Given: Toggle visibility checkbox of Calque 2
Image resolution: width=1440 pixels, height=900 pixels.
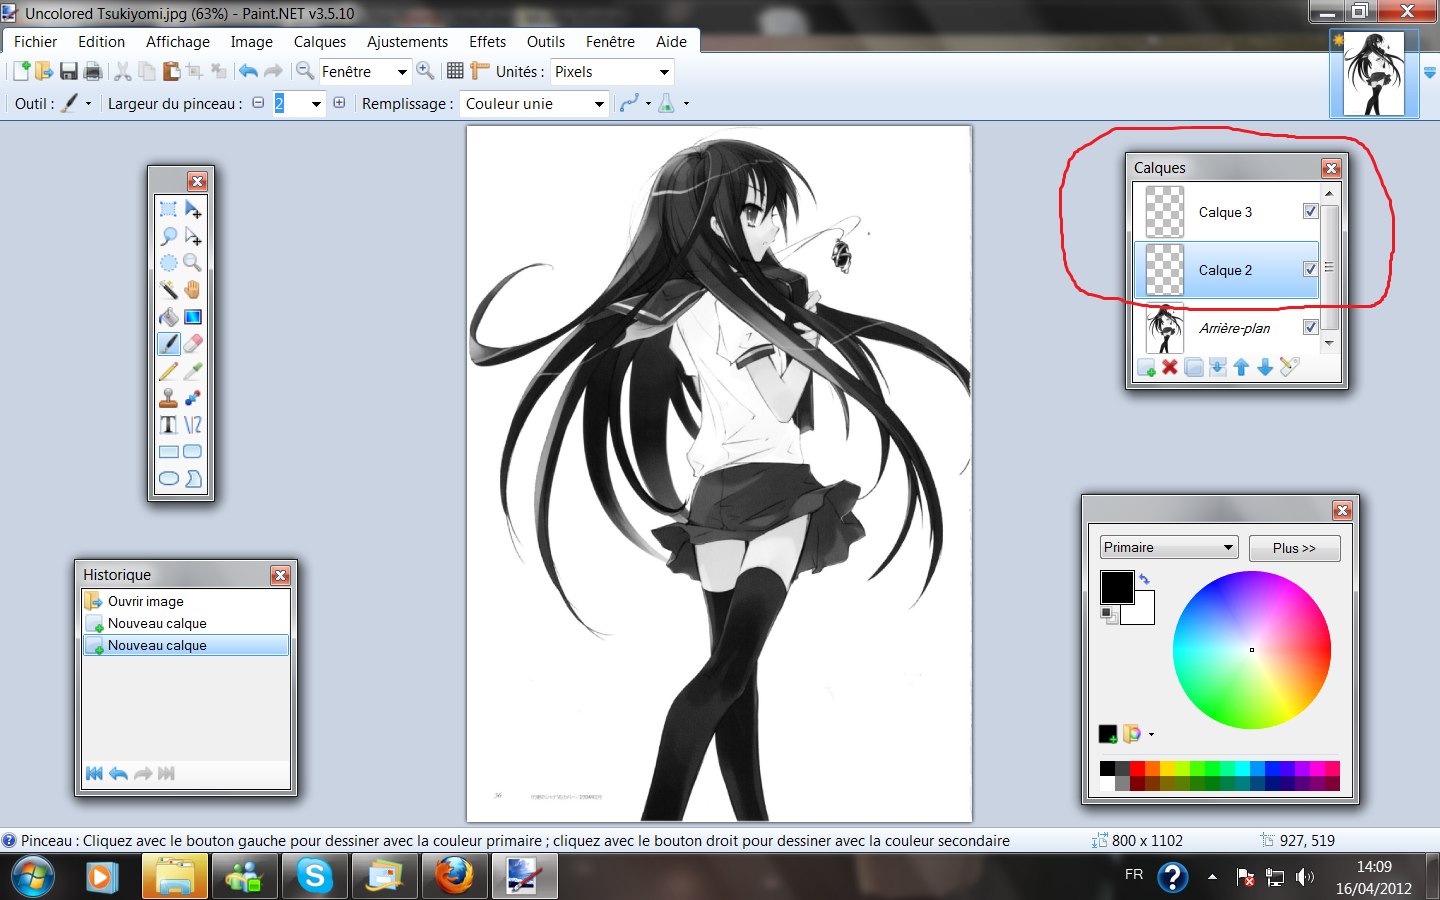Looking at the screenshot, I should tap(1310, 269).
